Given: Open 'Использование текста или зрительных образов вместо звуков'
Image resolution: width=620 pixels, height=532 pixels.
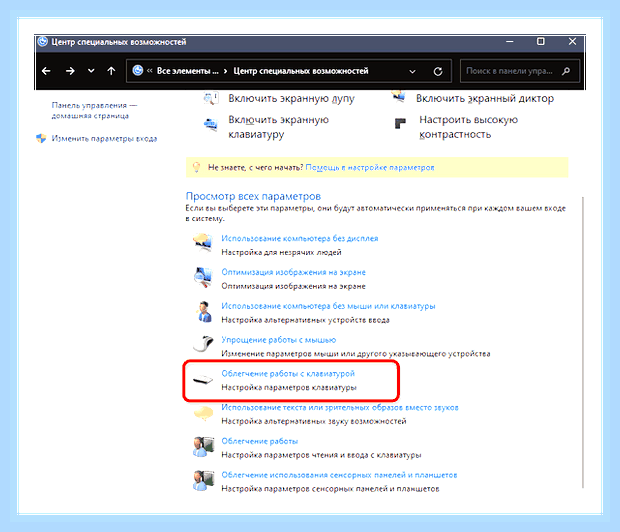Looking at the screenshot, I should [x=340, y=407].
